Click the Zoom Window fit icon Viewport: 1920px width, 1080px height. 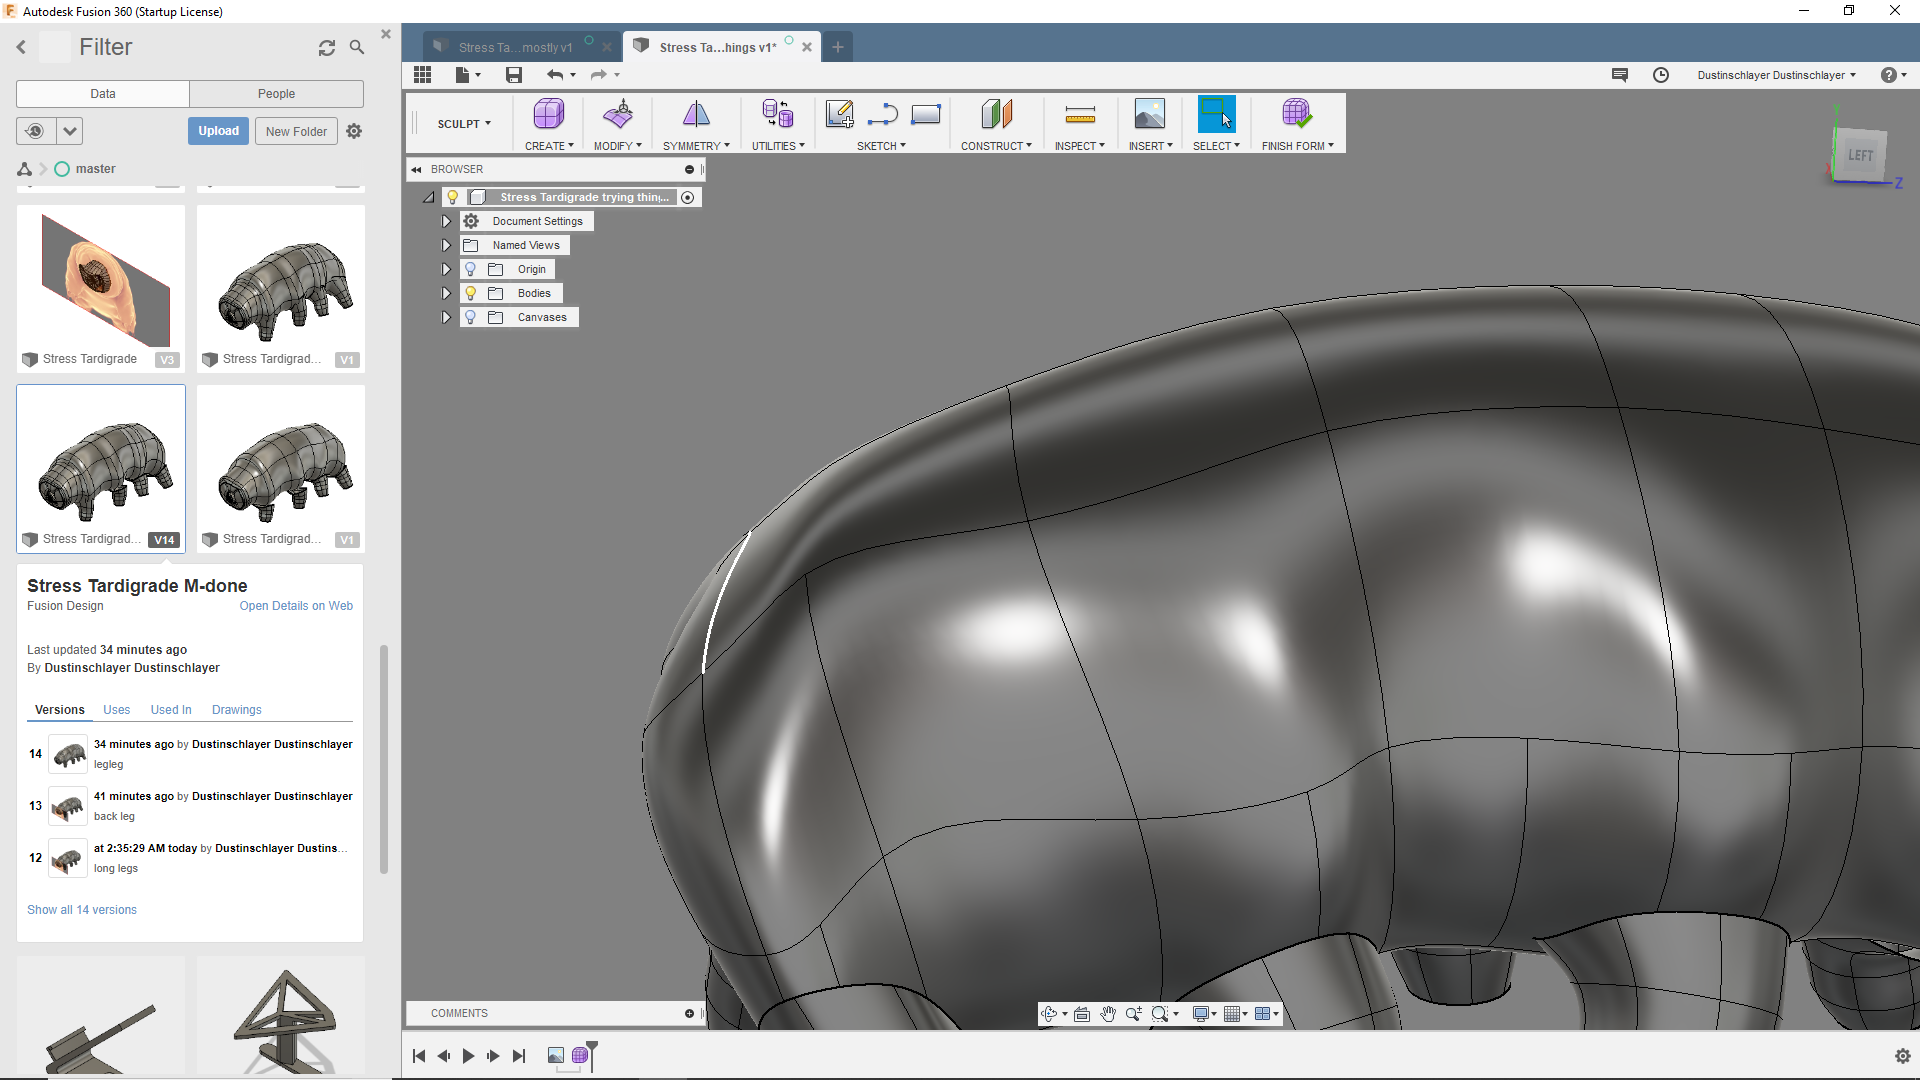tap(1160, 1014)
